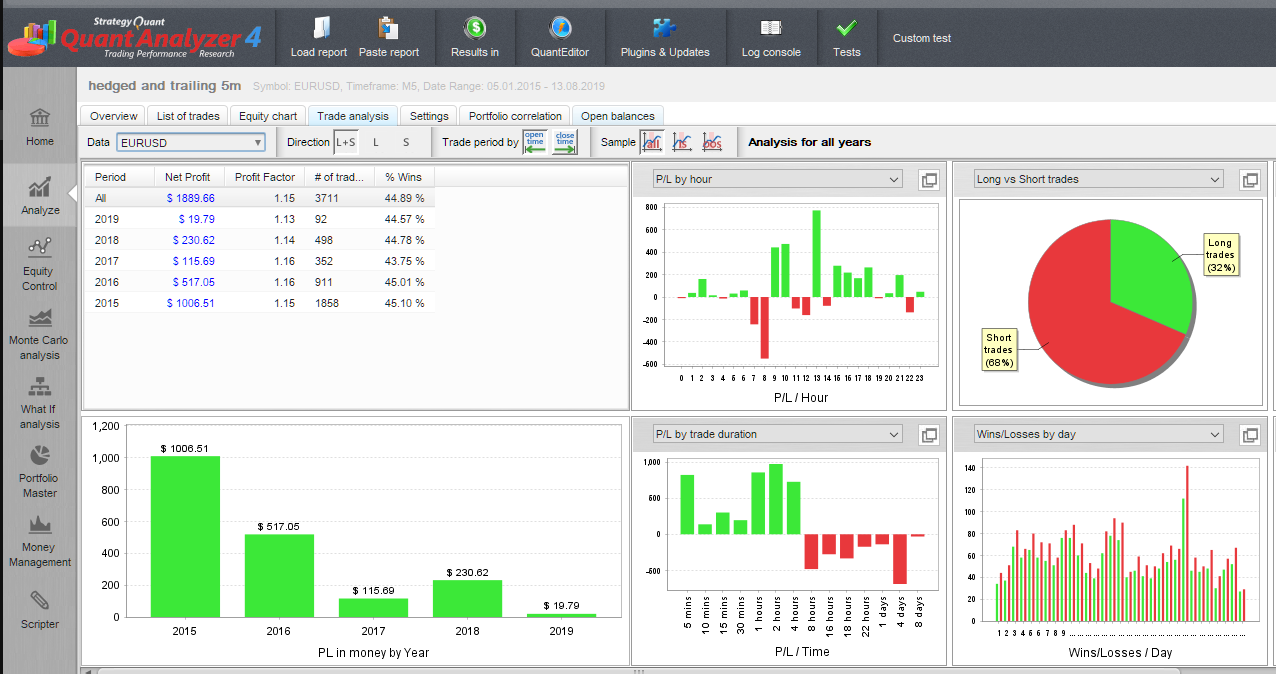Viewport: 1276px width, 674px height.
Task: Pop out the P/L by hour chart
Action: tap(929, 180)
